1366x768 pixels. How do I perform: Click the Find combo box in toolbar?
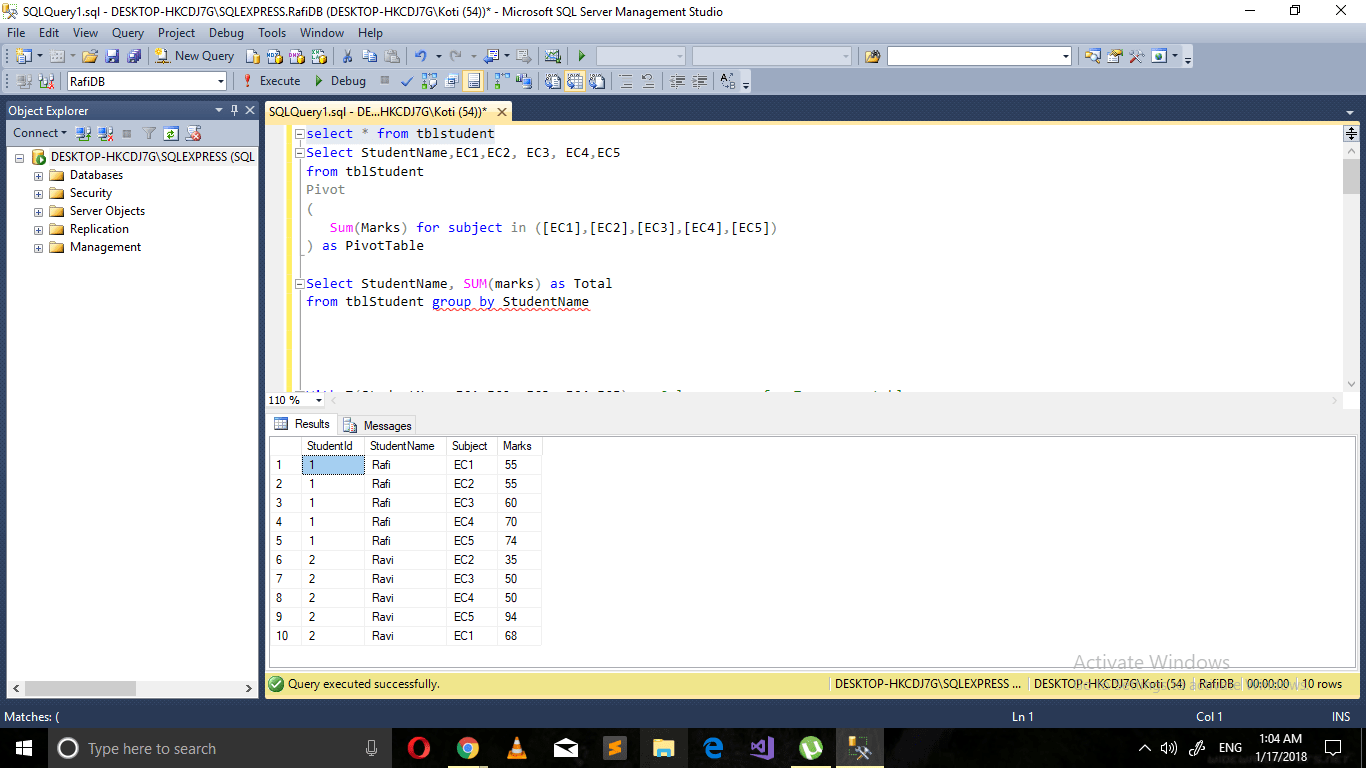tap(979, 56)
